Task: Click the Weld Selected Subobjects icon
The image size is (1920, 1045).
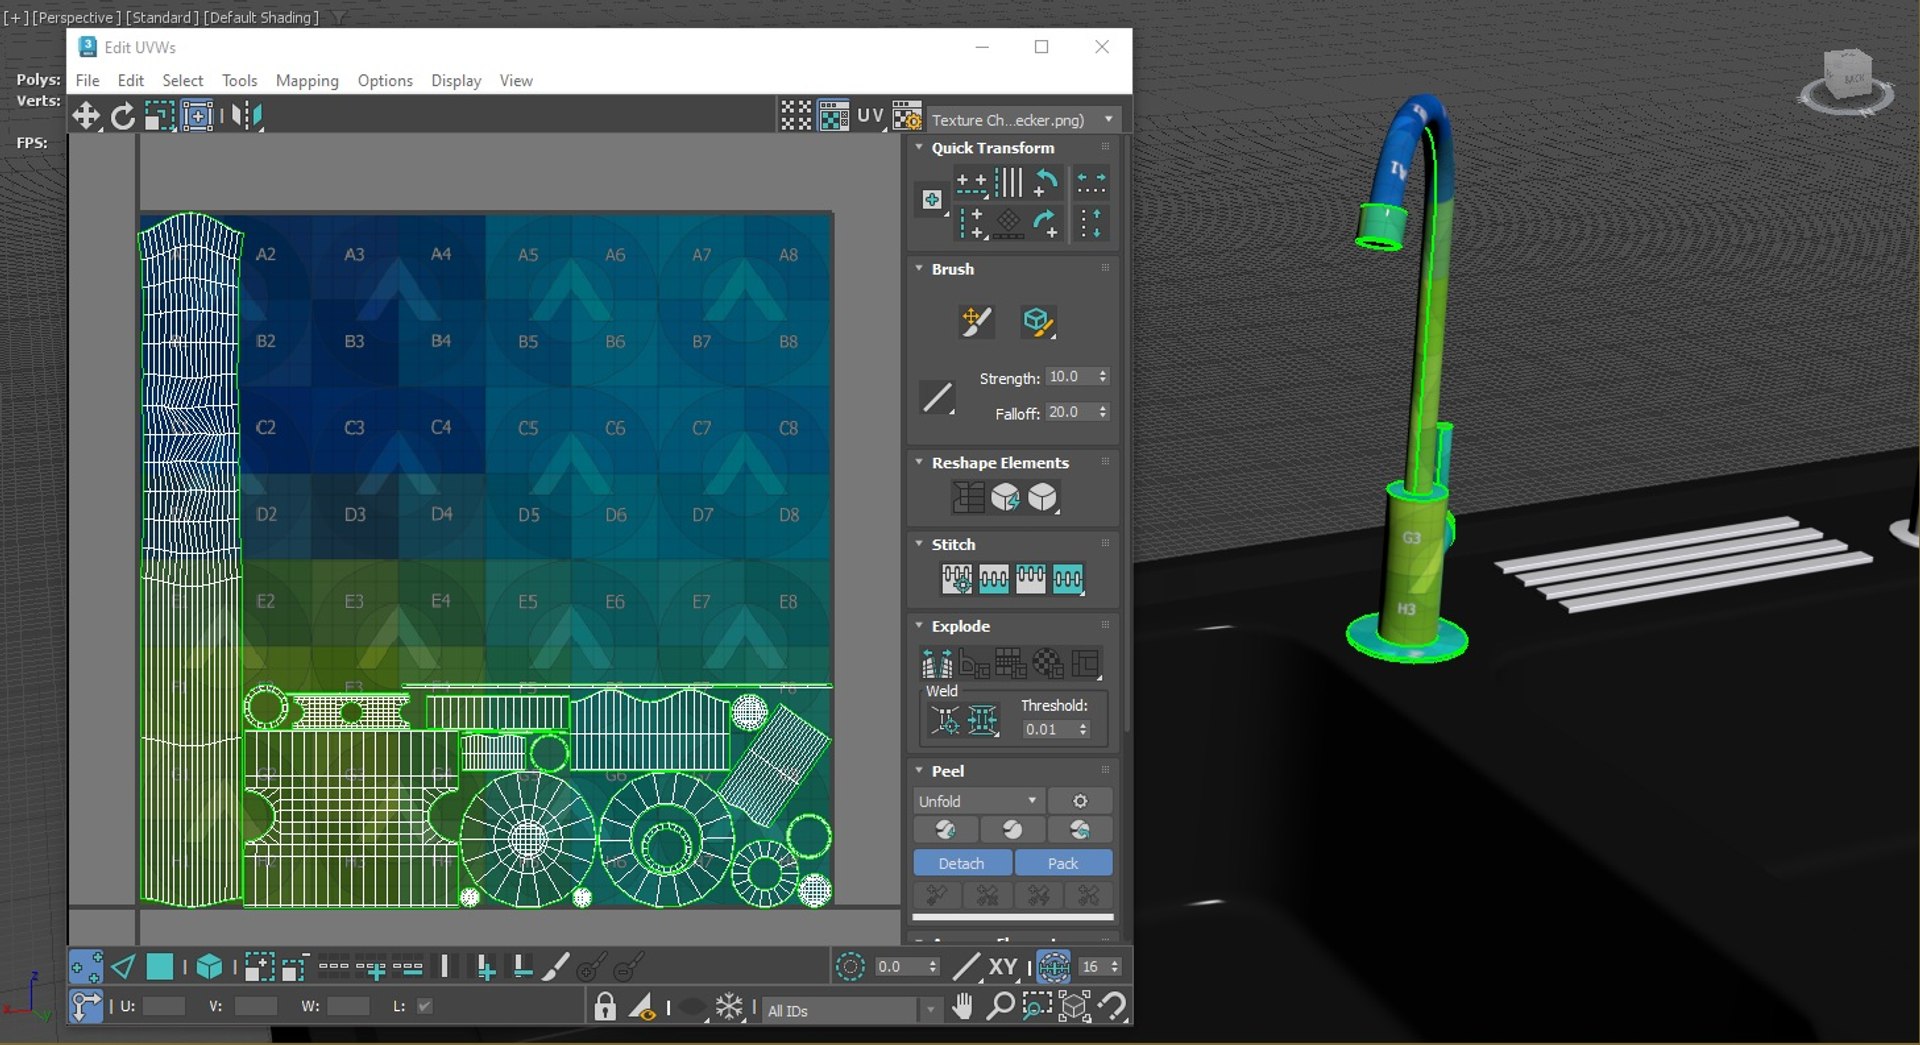Action: tap(983, 720)
